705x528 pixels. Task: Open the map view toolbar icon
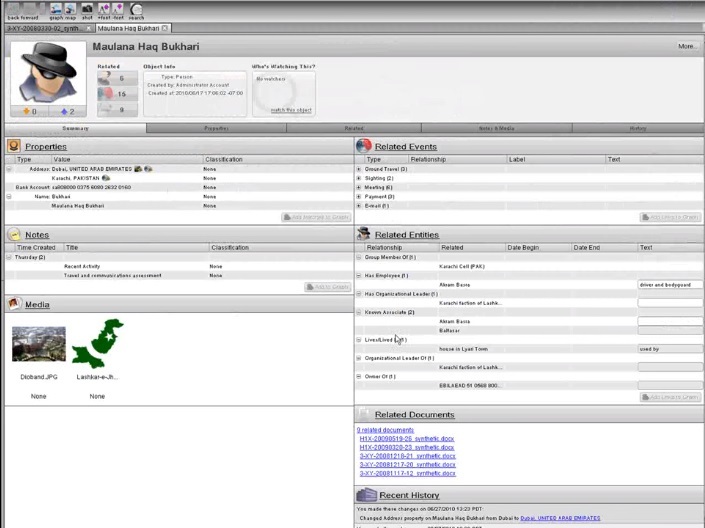coord(70,9)
